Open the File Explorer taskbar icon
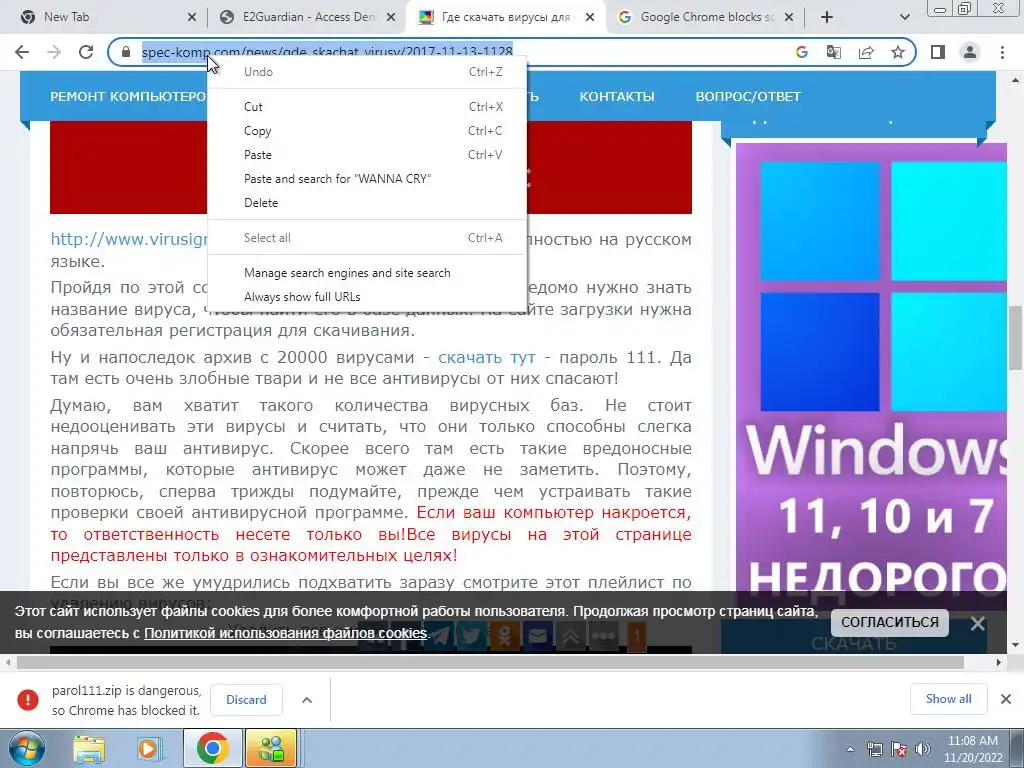Screen dimensions: 1024x768 point(89,749)
